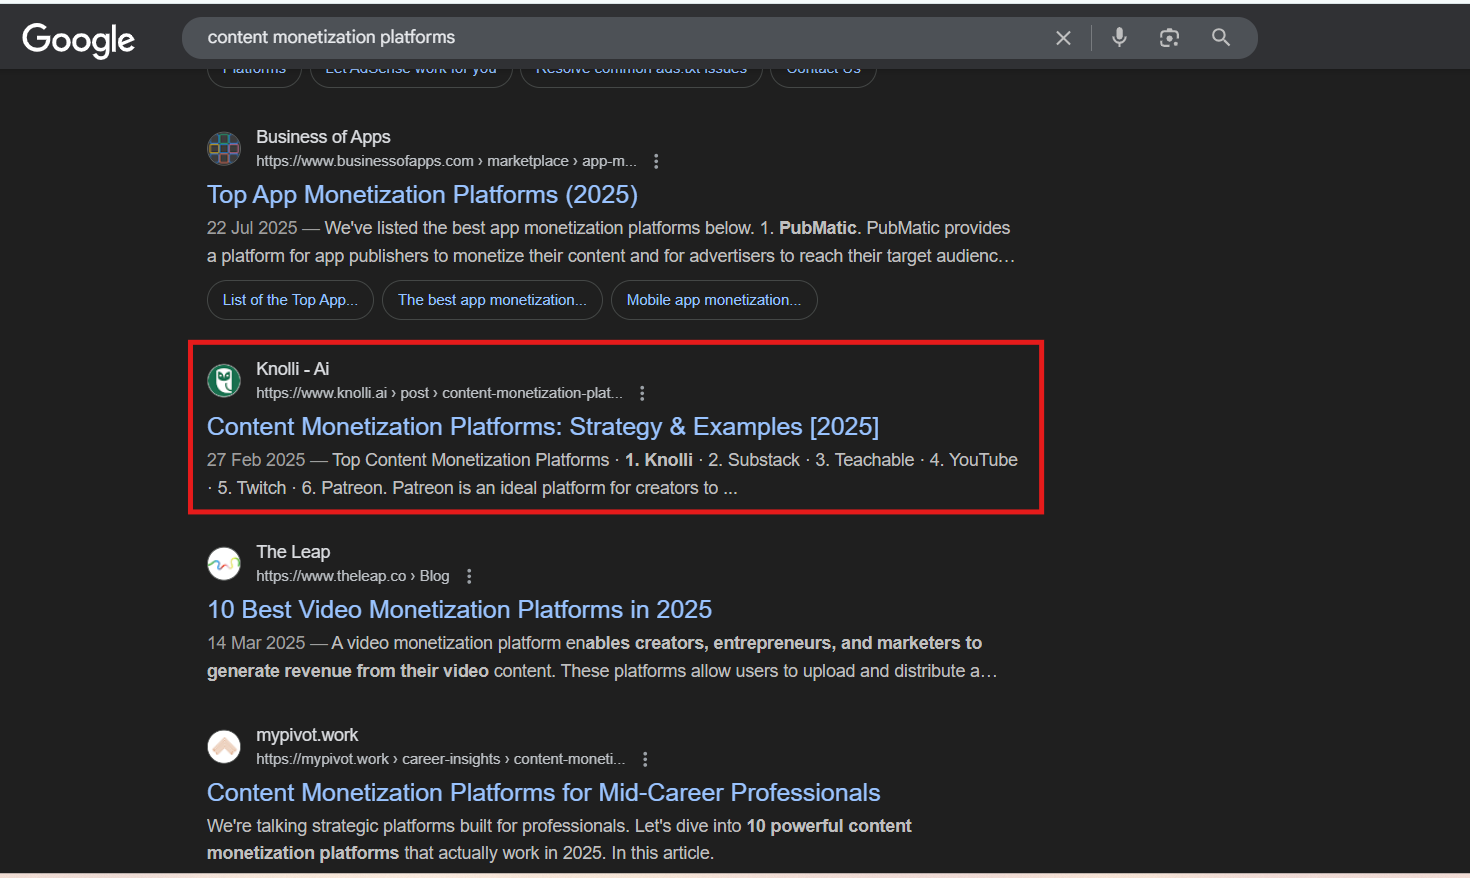Screen dimensions: 1470x878
Task: Click the '27 Feb 2025' snippet date
Action: coord(256,460)
